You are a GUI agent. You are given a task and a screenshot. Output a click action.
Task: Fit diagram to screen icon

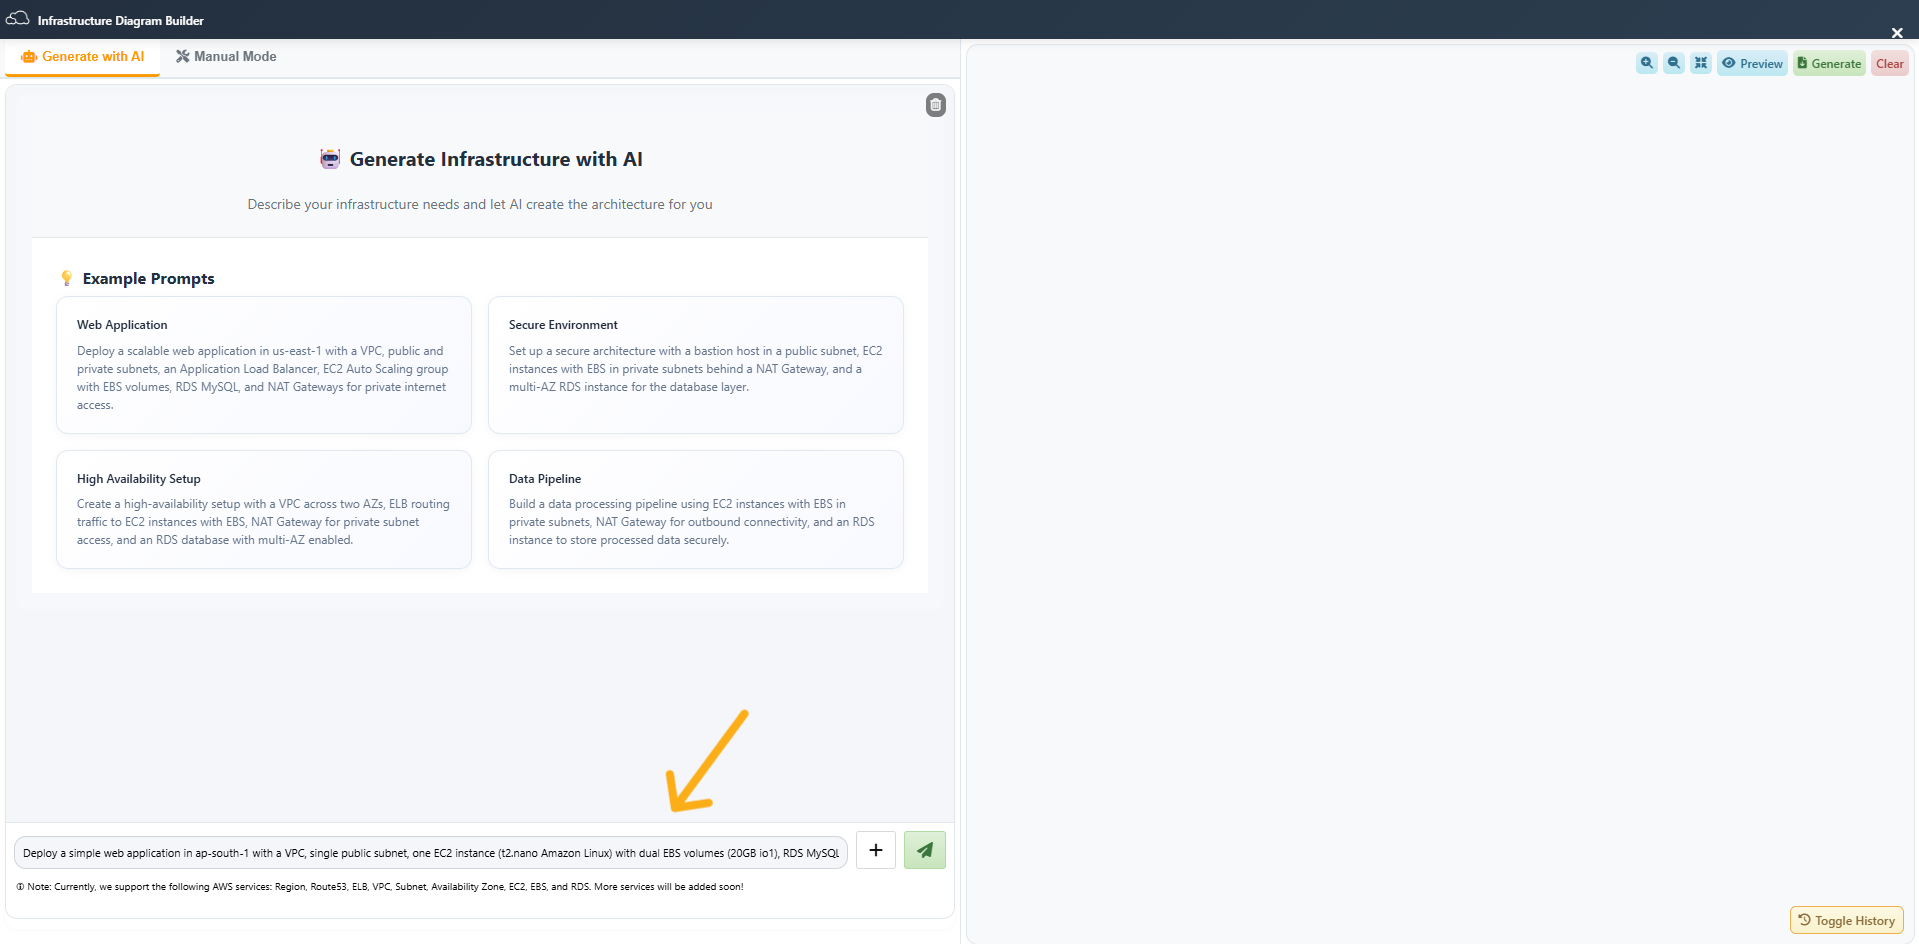pos(1700,63)
